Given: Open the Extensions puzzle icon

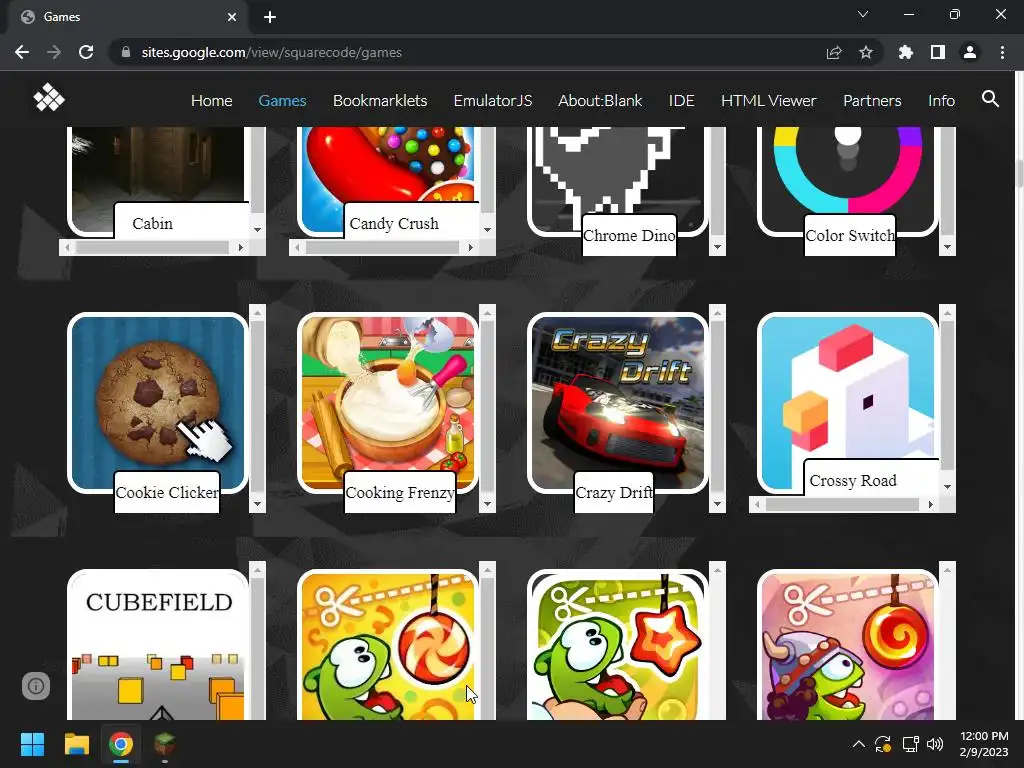Looking at the screenshot, I should pyautogui.click(x=905, y=52).
